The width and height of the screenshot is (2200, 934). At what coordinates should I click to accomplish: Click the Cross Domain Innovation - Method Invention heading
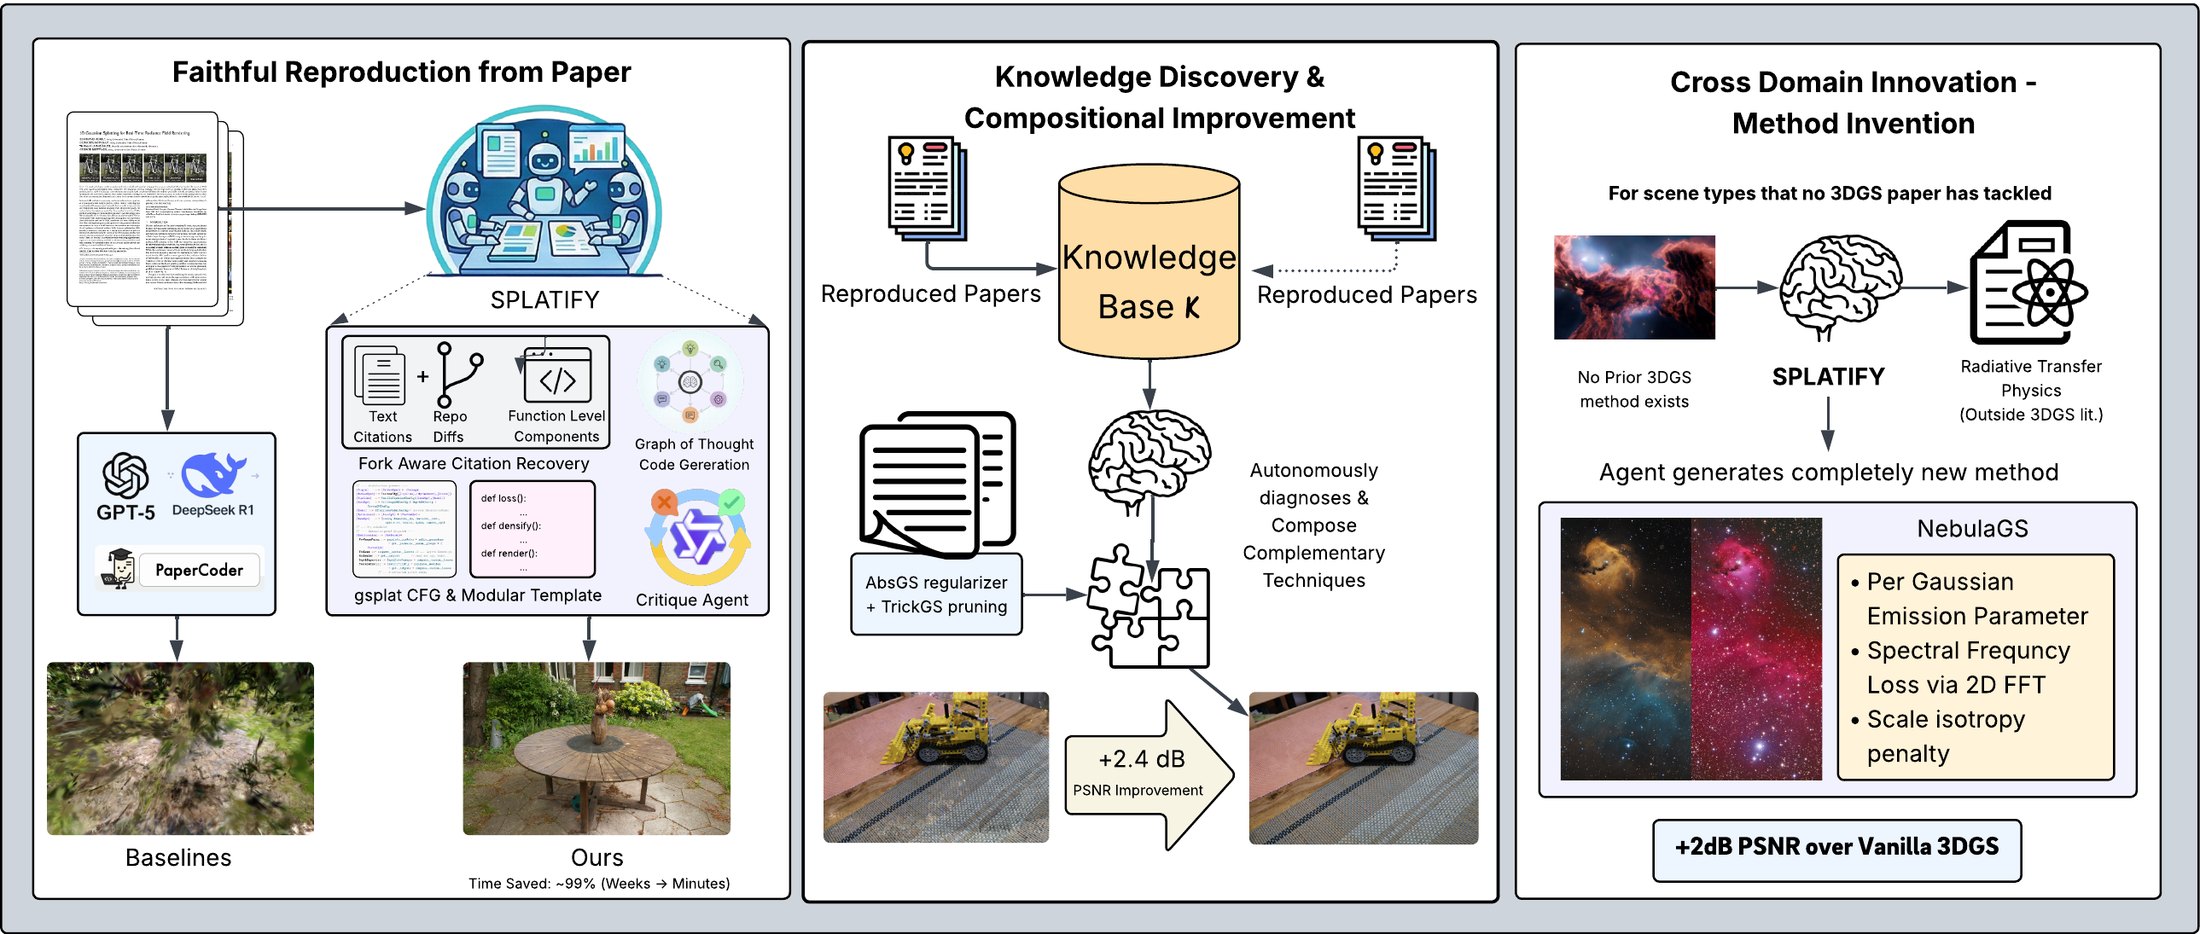click(1853, 102)
